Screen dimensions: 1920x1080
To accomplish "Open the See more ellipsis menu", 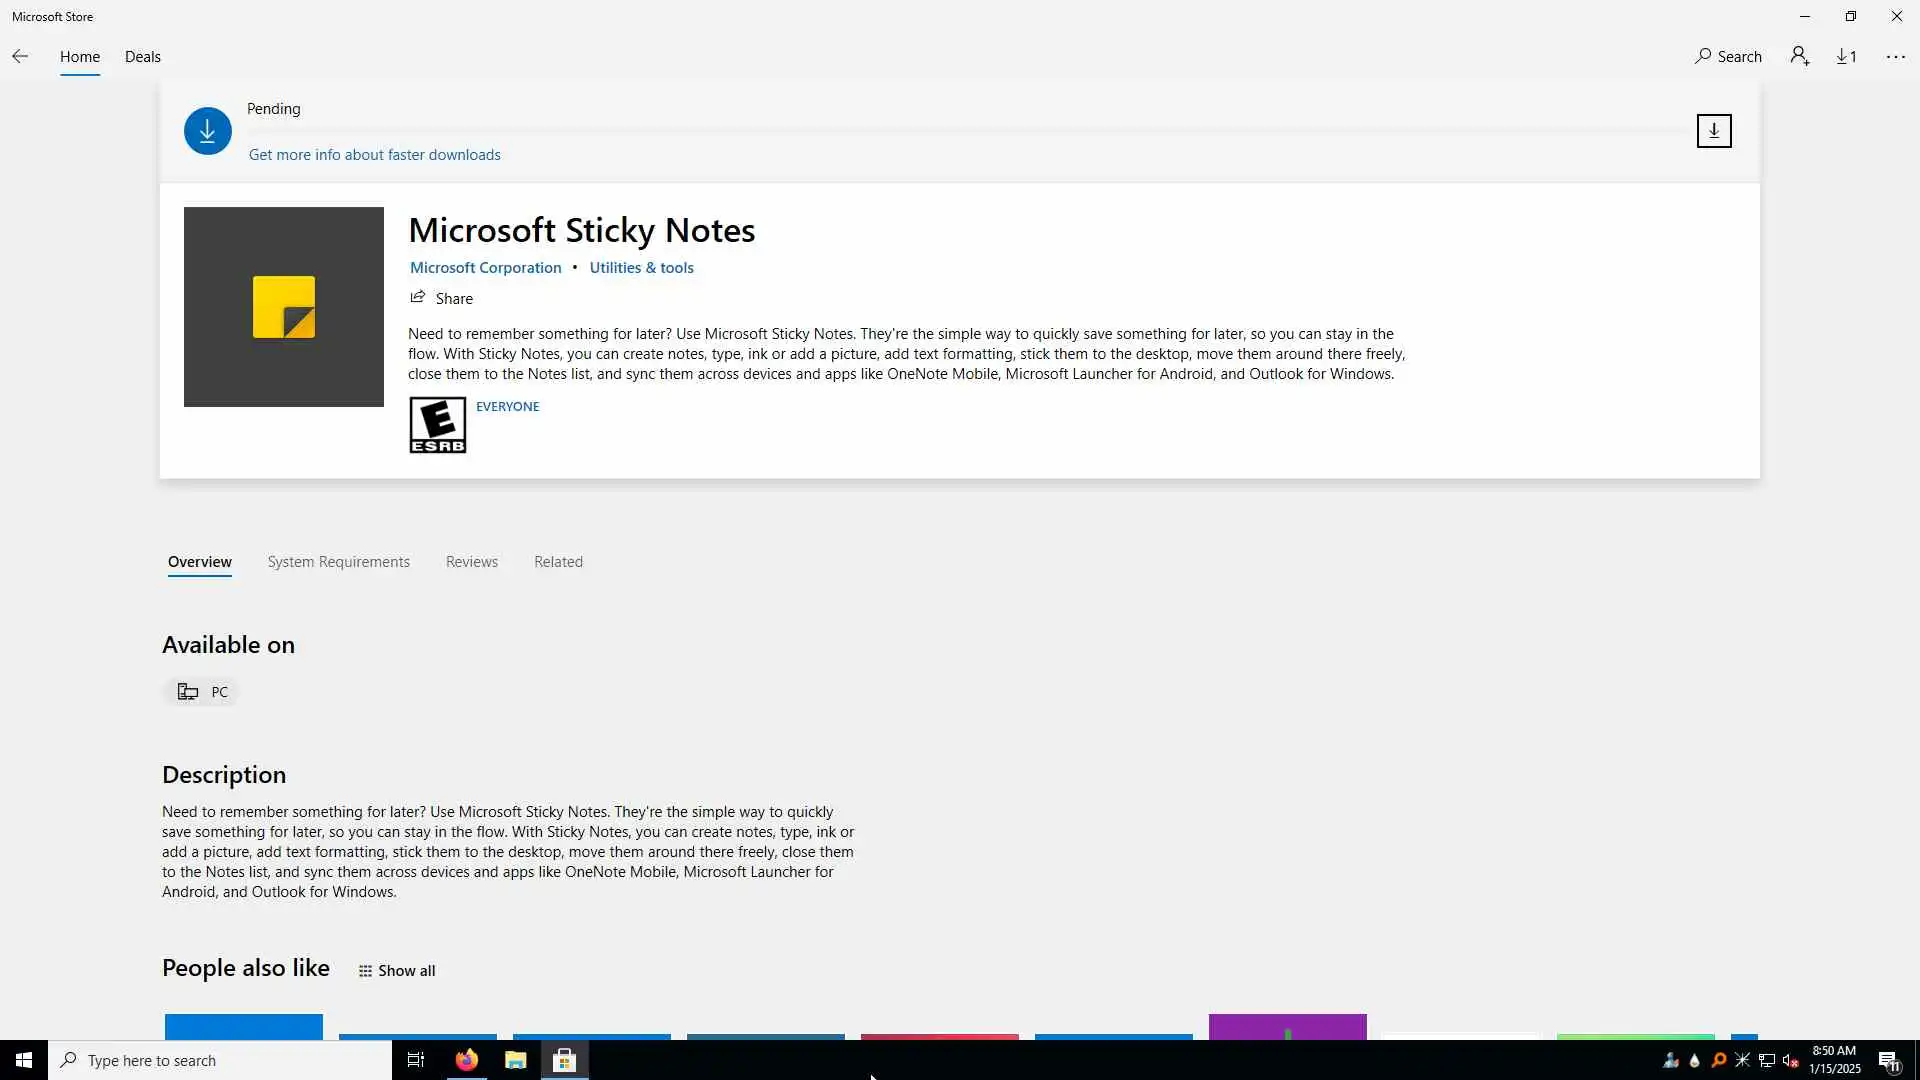I will pyautogui.click(x=1895, y=57).
